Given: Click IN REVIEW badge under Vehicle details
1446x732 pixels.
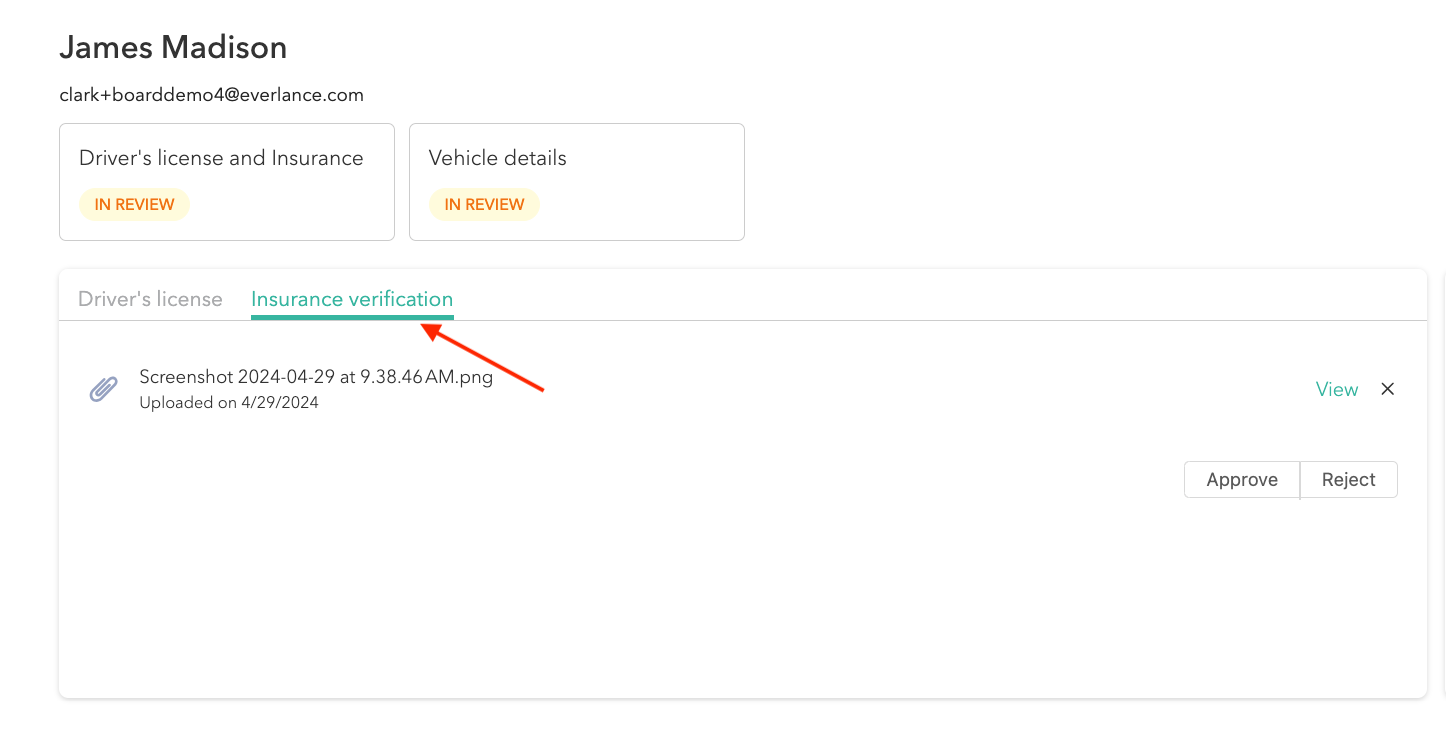Looking at the screenshot, I should click(484, 204).
